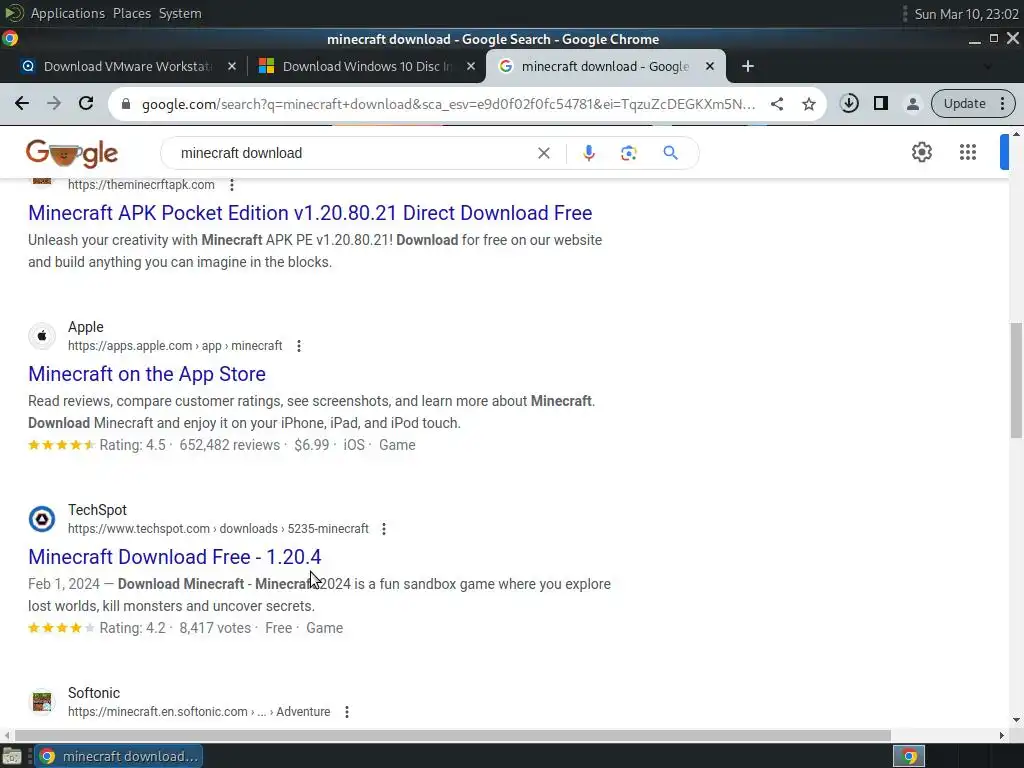Image resolution: width=1024 pixels, height=768 pixels.
Task: Close the Download VMware Workstation tab
Action: (x=231, y=66)
